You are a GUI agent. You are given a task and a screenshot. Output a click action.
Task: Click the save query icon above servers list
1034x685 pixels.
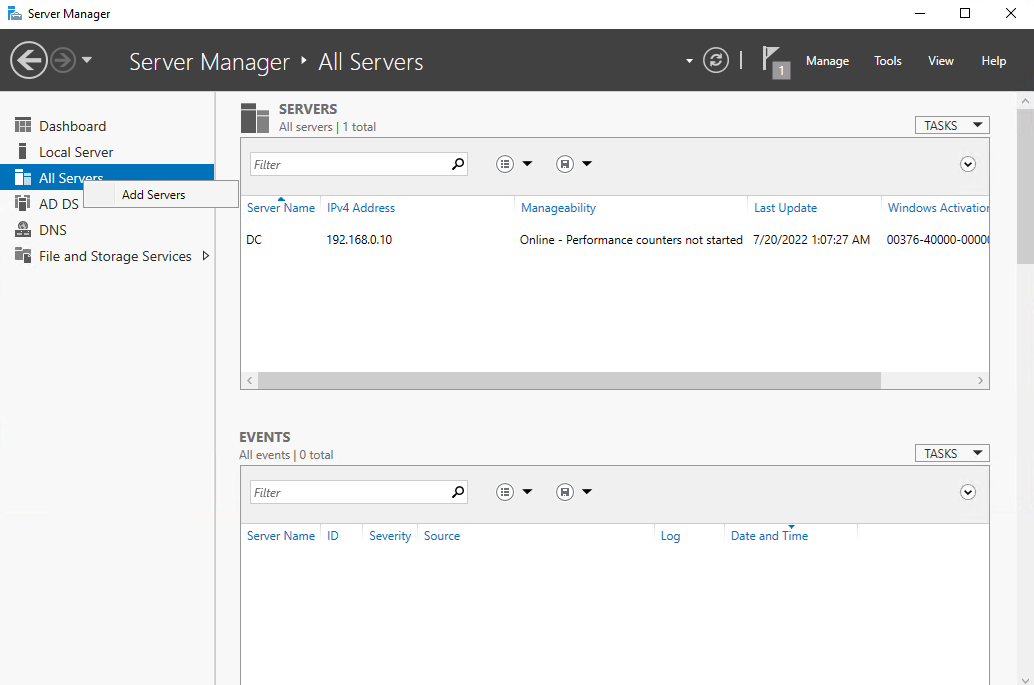tap(564, 163)
